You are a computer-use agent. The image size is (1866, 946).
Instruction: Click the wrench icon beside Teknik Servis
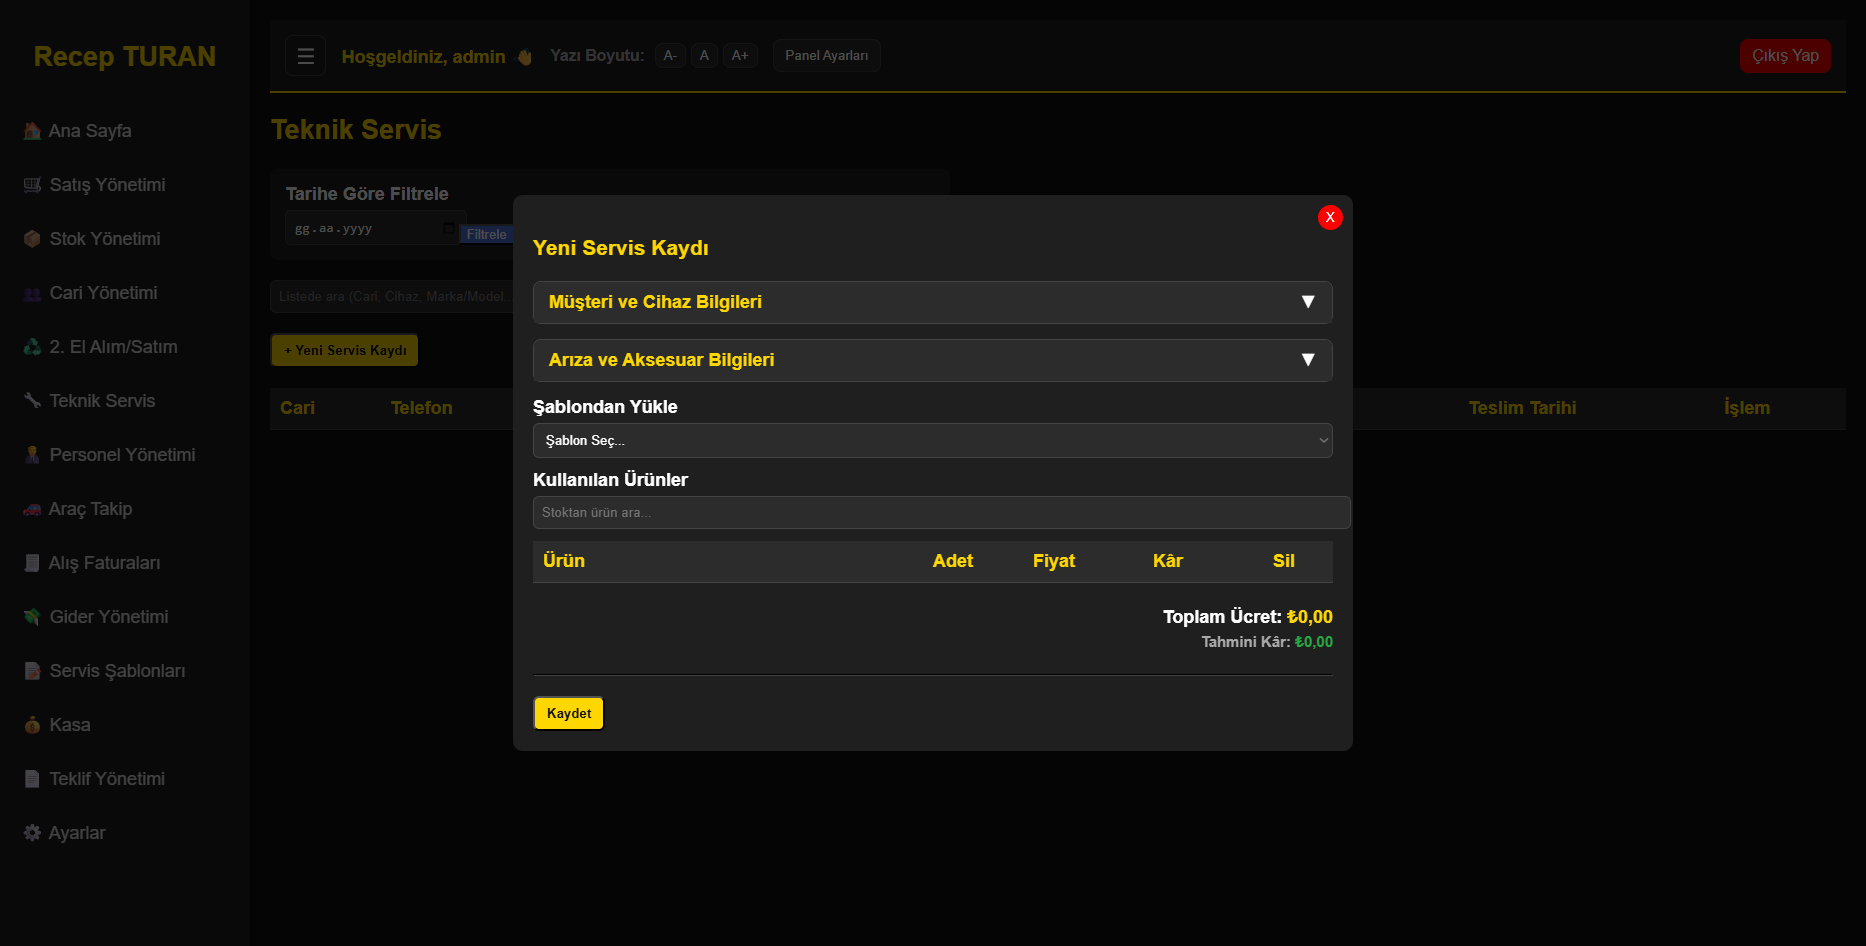click(32, 401)
